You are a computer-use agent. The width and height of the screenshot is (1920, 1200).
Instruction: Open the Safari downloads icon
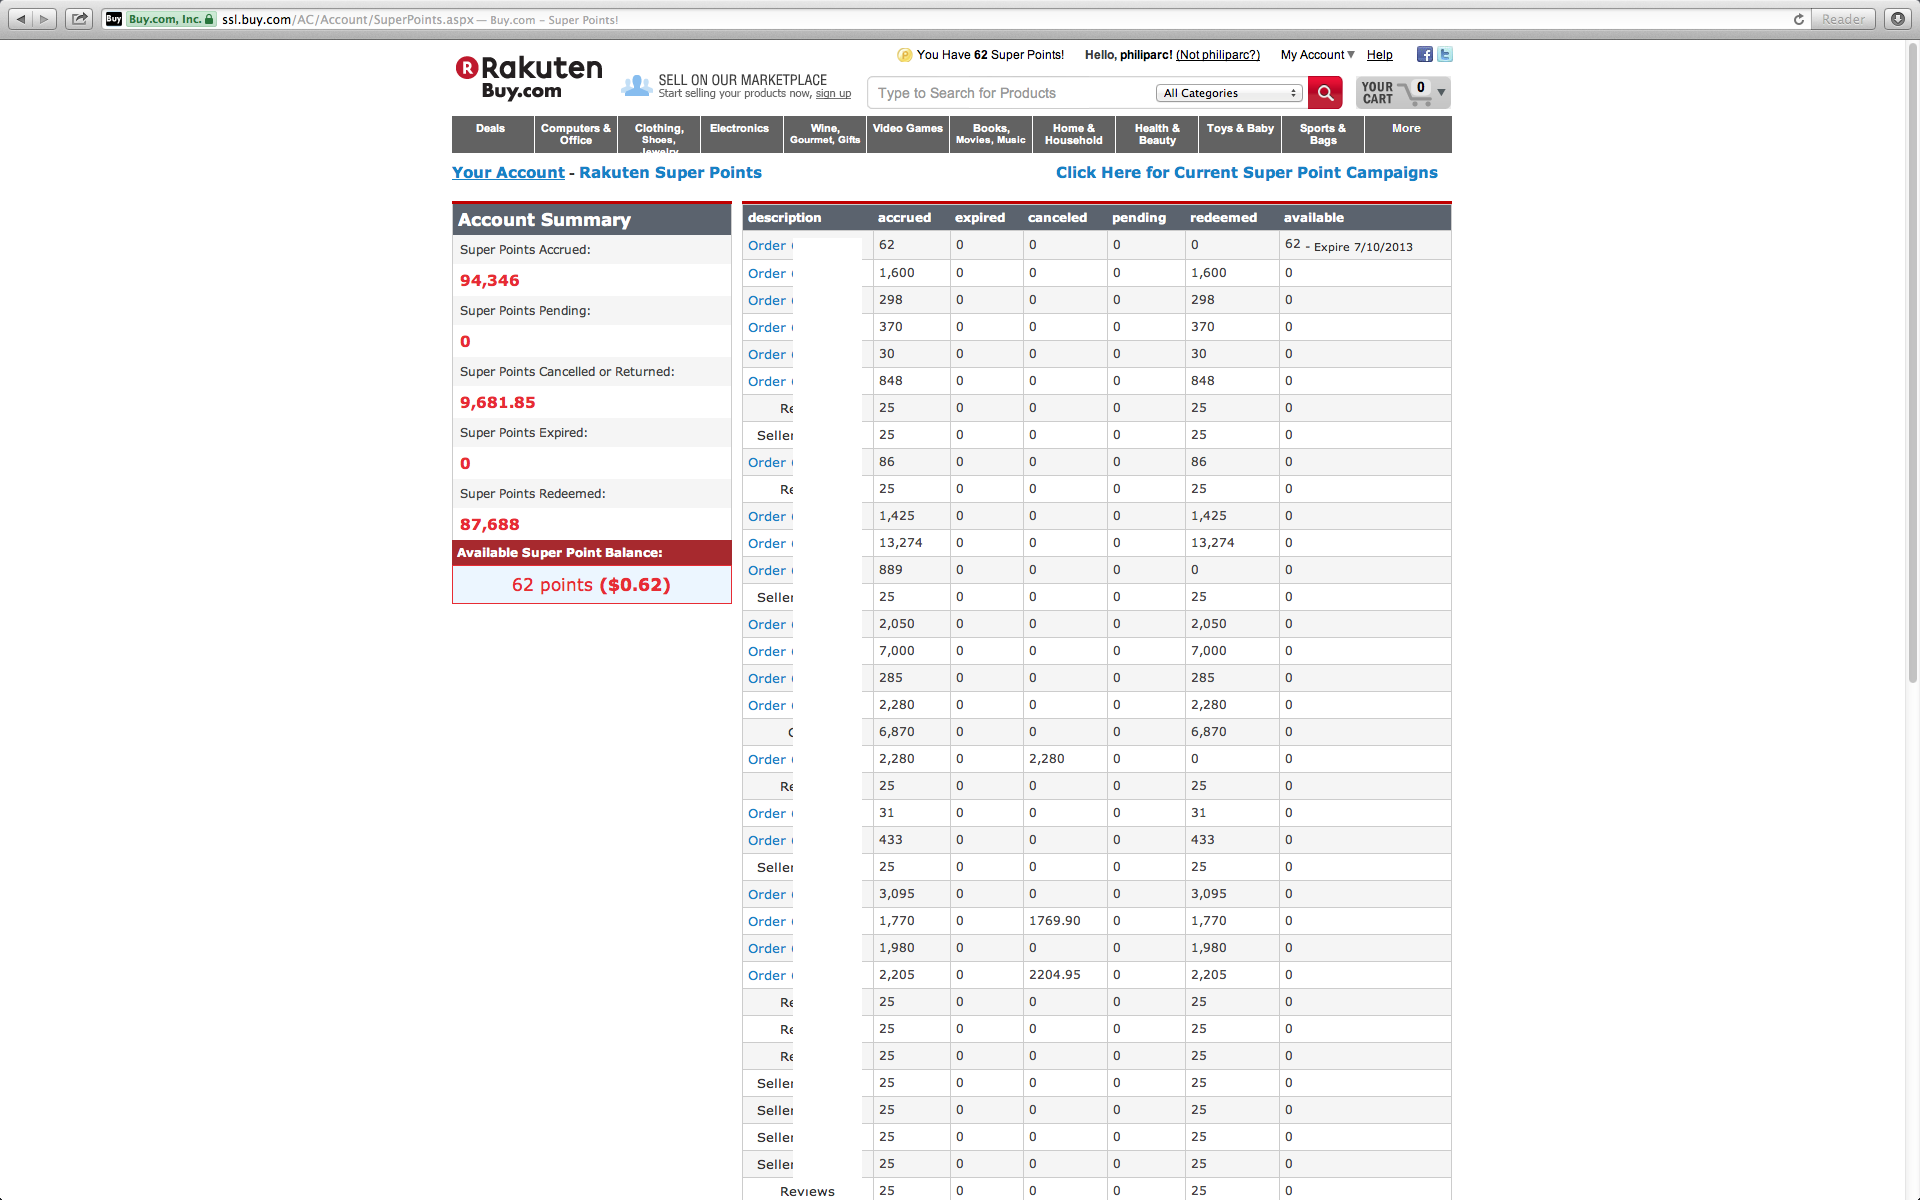(1897, 19)
